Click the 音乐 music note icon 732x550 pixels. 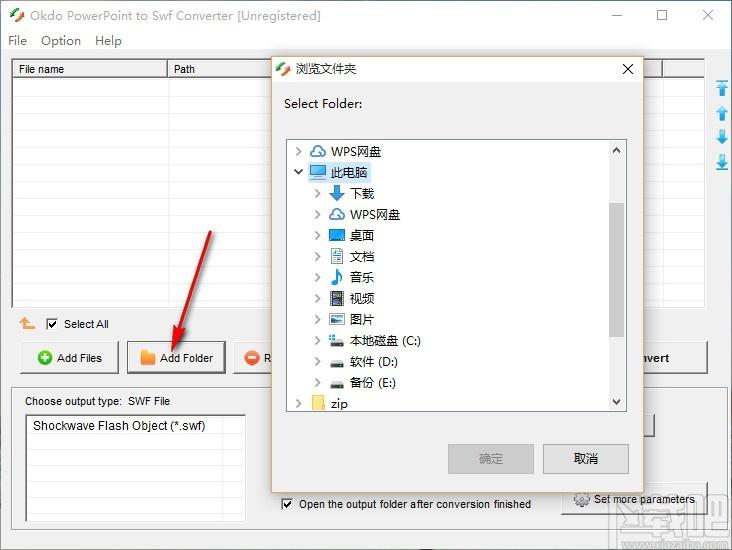(x=337, y=277)
